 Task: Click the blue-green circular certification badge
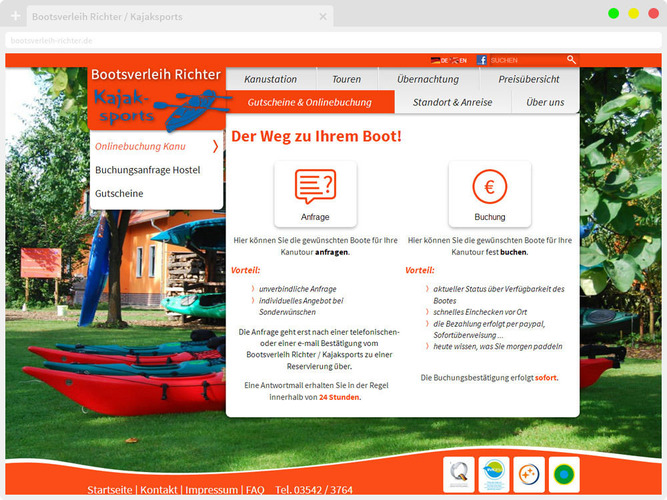[494, 474]
